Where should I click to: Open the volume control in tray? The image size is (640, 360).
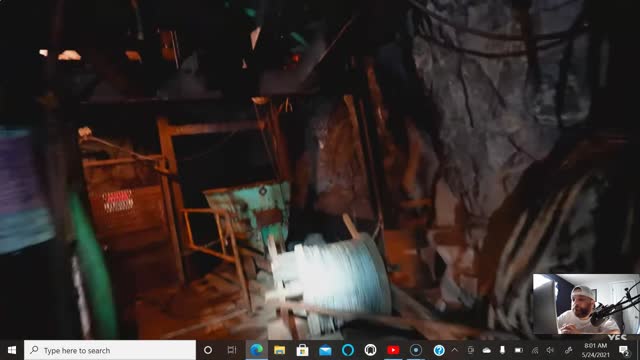tap(550, 350)
